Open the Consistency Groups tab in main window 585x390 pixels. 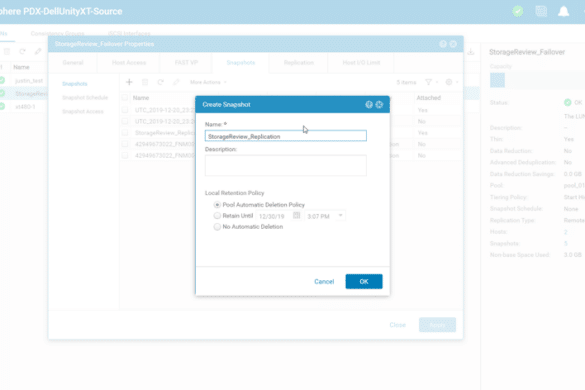tap(57, 33)
